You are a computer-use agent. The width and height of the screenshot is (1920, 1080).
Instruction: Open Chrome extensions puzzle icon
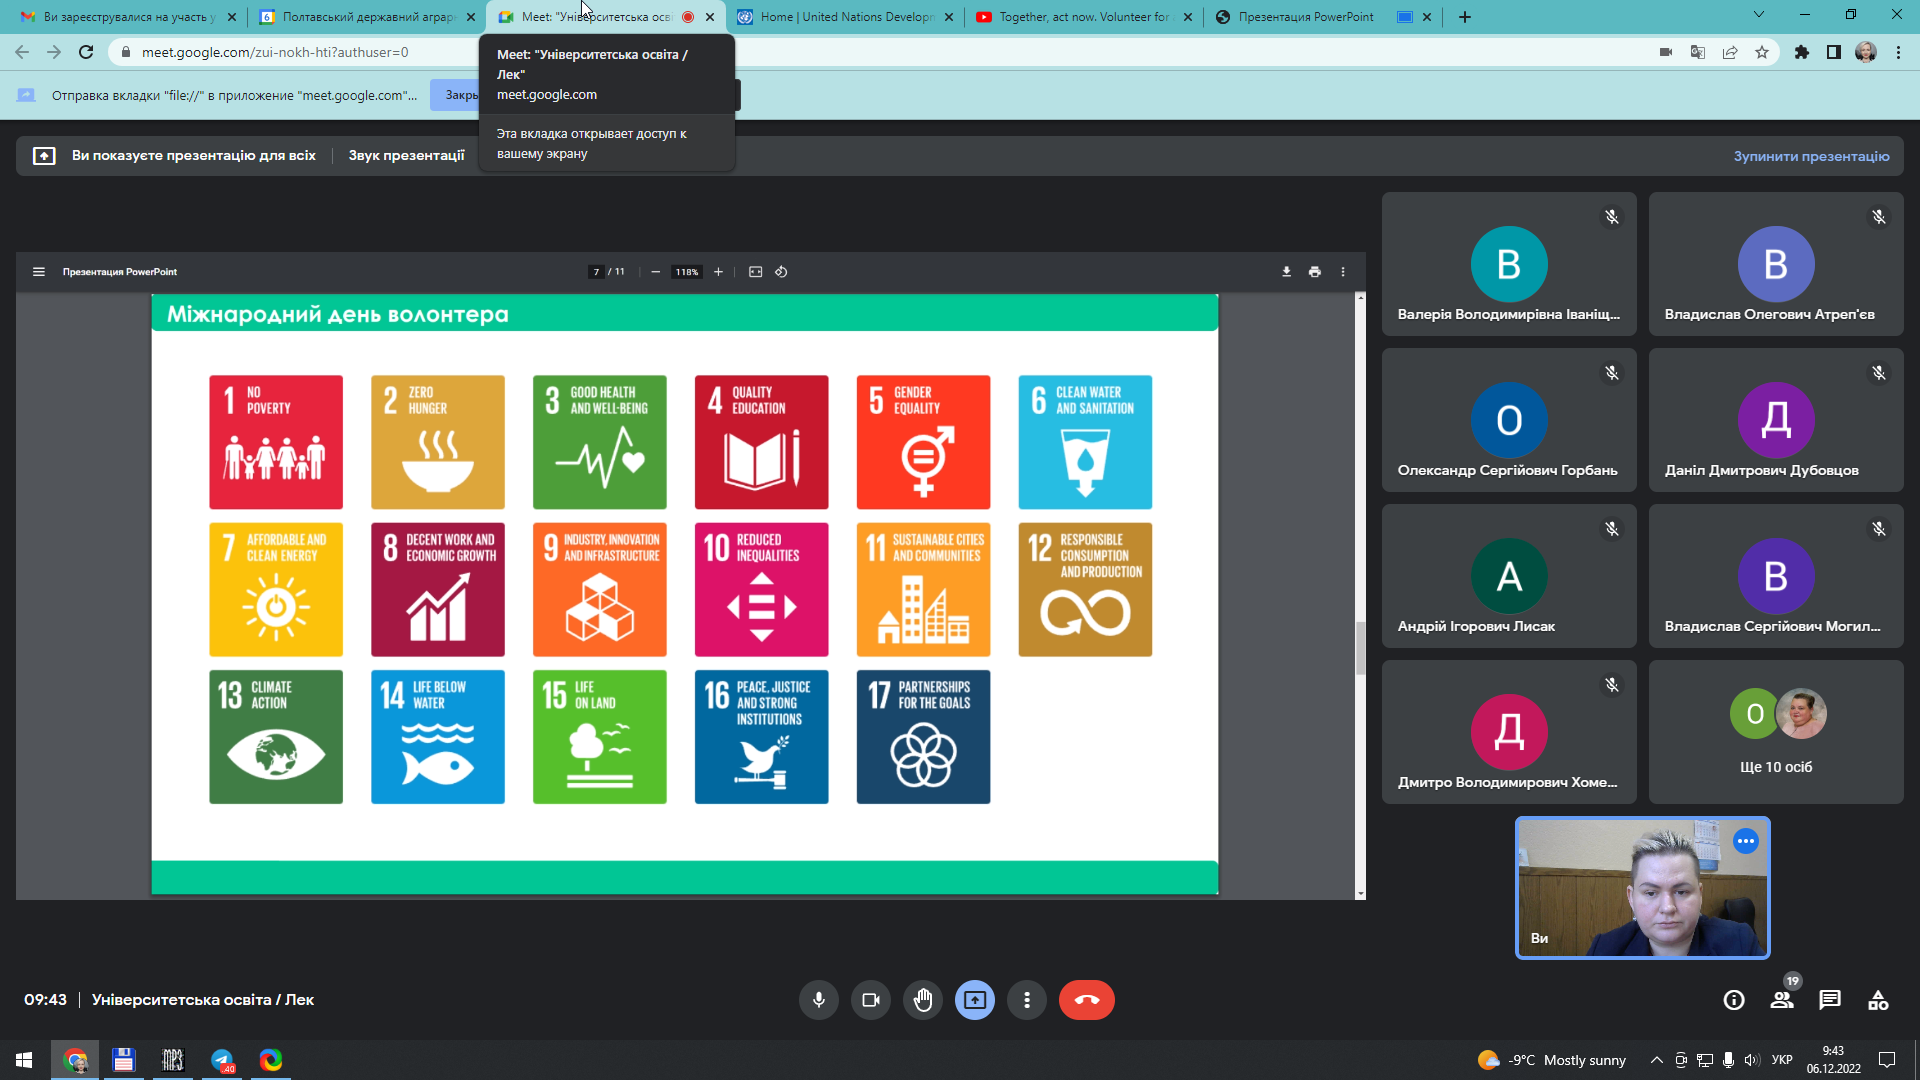(x=1802, y=52)
